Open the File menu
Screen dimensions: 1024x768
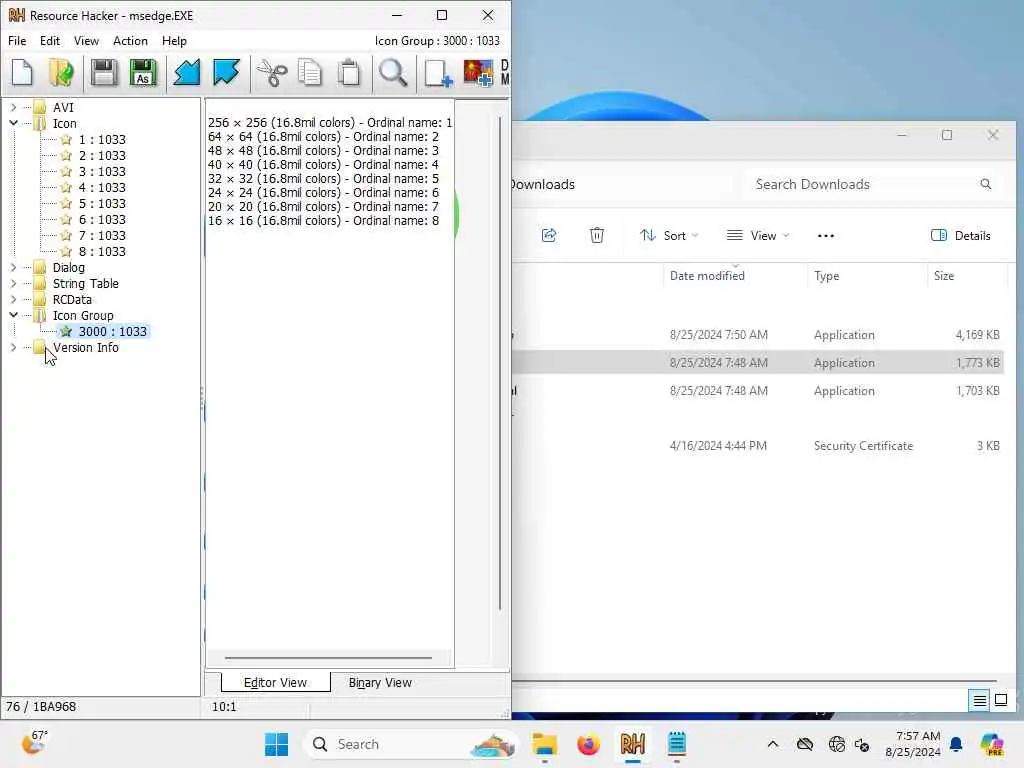point(17,40)
